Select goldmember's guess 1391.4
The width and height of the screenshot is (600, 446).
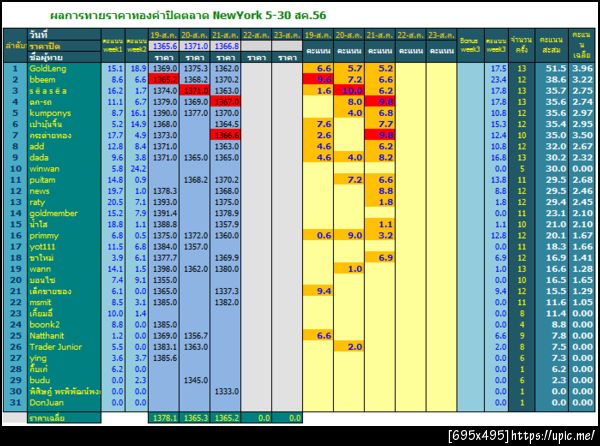pos(164,213)
